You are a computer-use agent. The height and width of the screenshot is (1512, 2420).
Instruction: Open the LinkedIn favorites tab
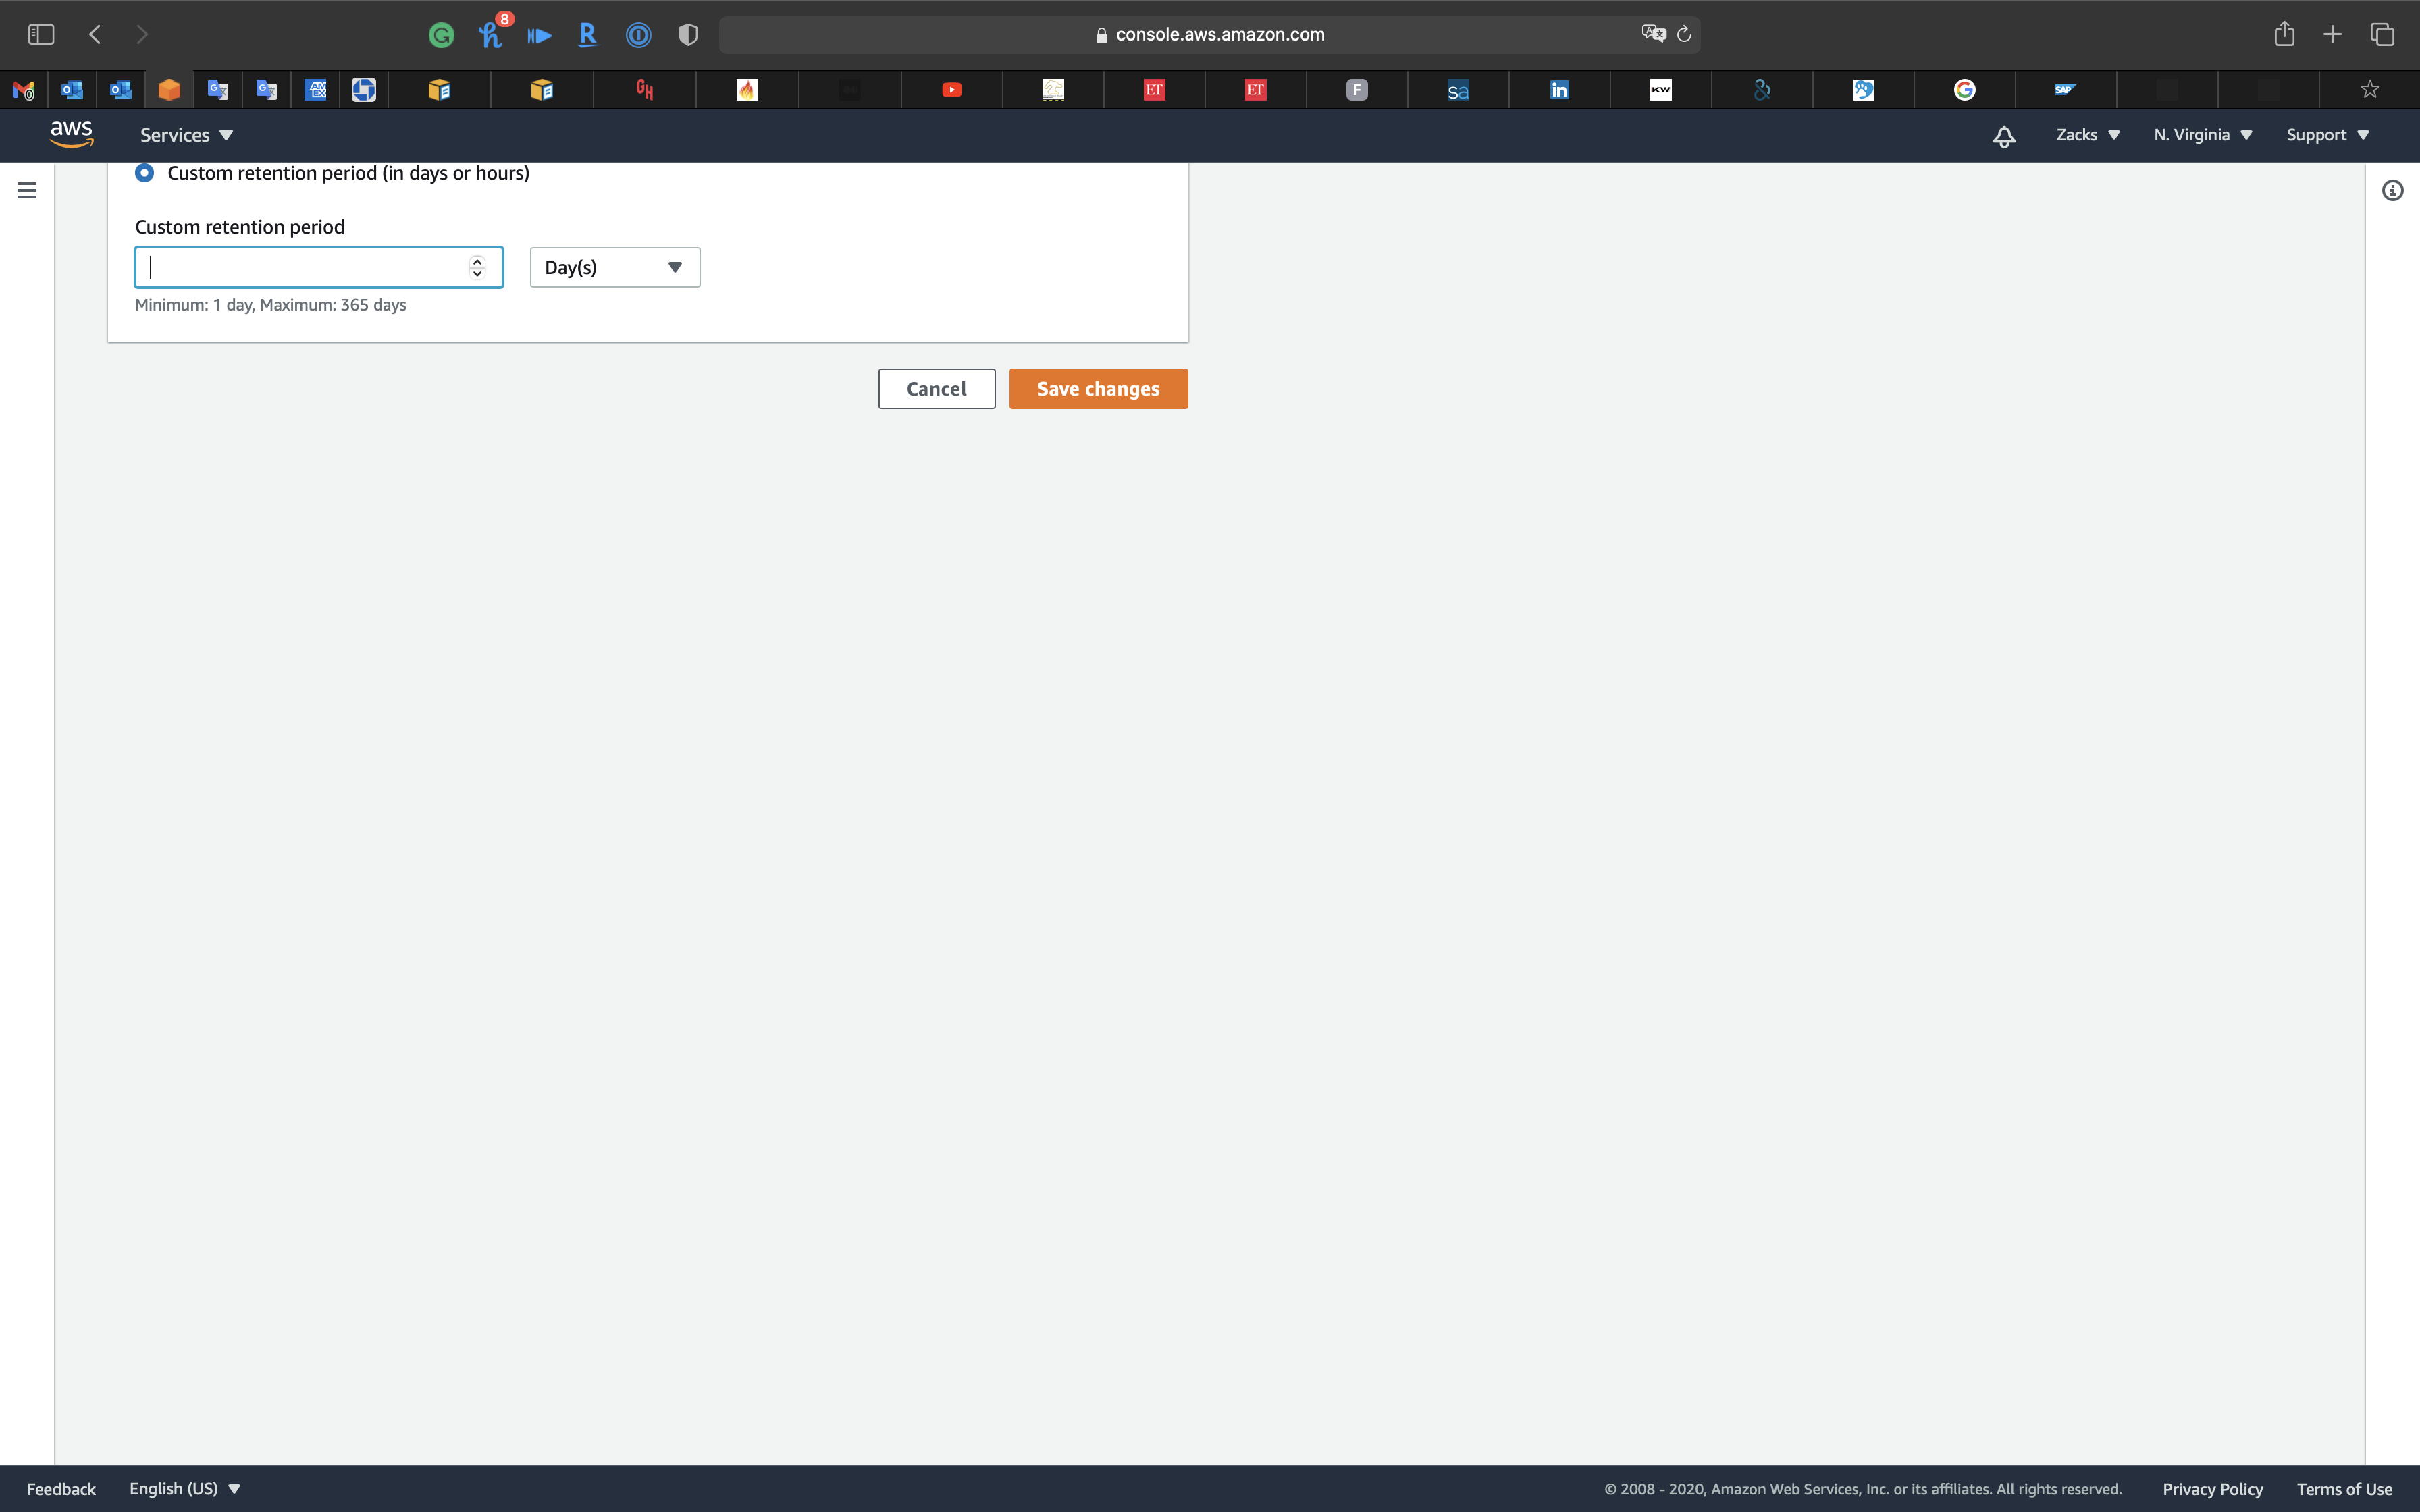[x=1559, y=90]
